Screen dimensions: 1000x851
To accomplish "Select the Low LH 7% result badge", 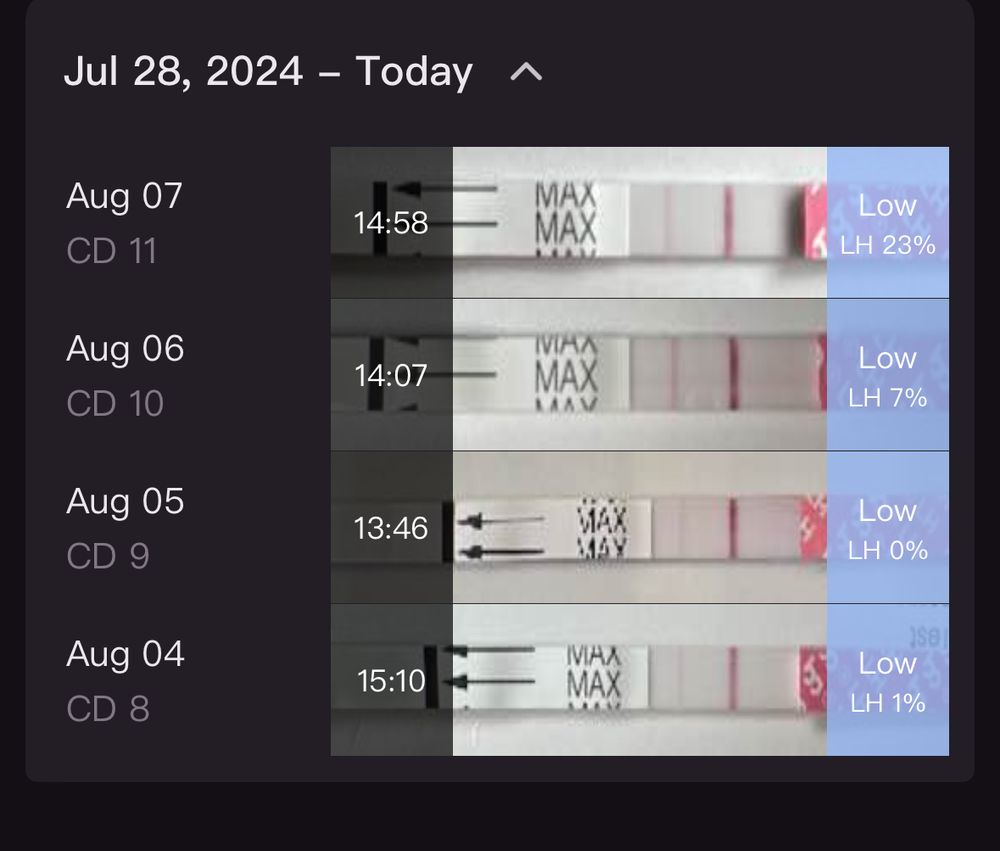I will 888,376.
